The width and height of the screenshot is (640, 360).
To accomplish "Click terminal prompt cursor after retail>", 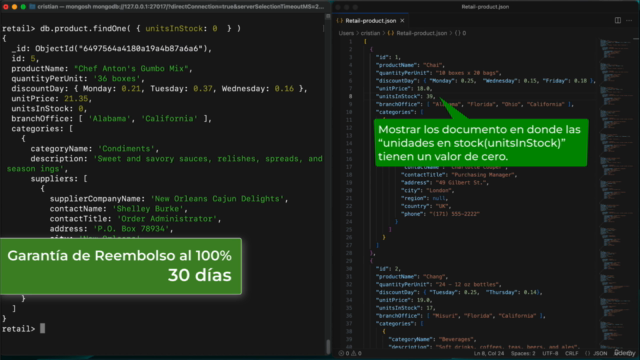I will [x=42, y=329].
